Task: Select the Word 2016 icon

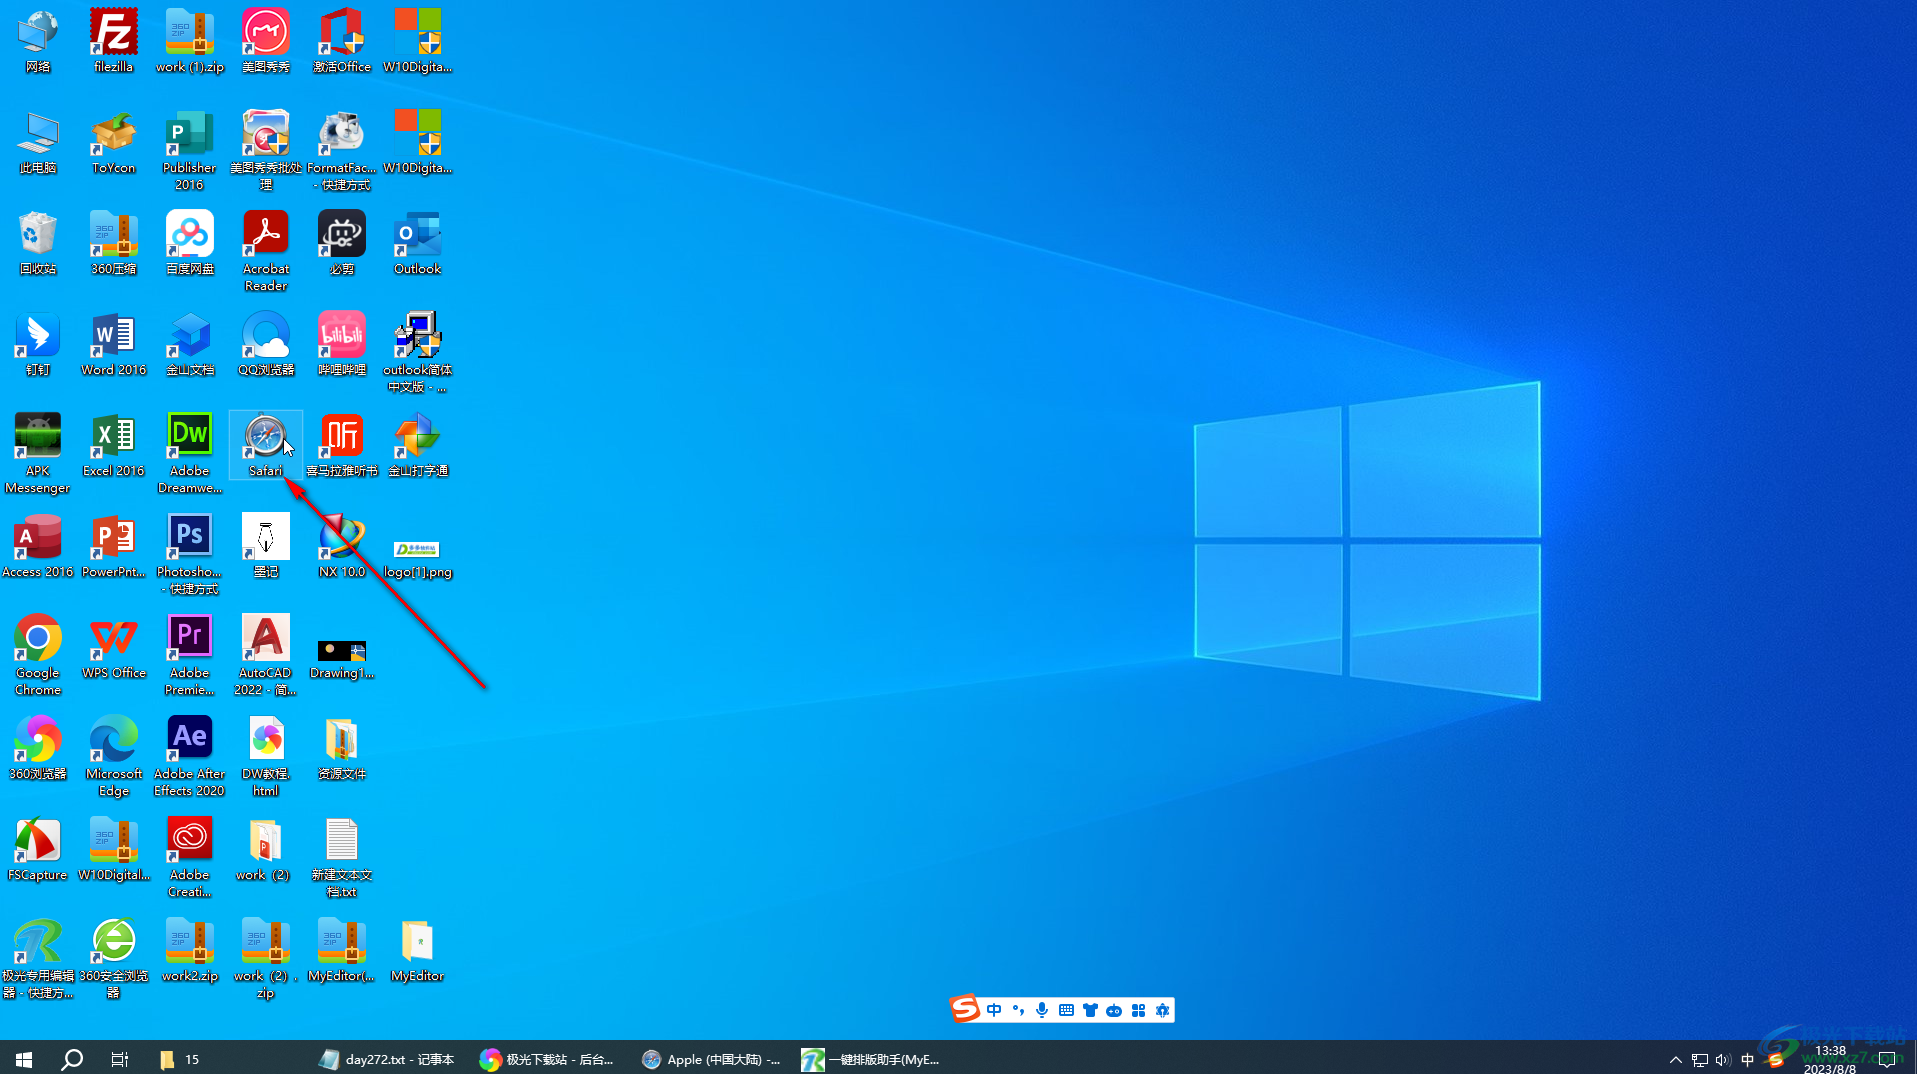Action: 113,344
